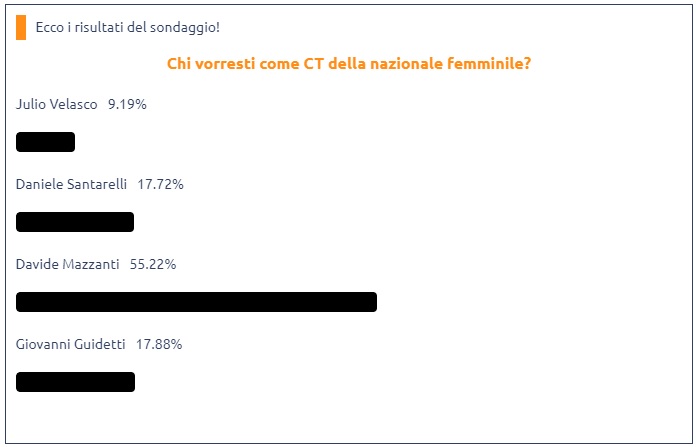This screenshot has width=697, height=447.
Task: Click Daniele Santarelli's black result bar
Action: [x=75, y=222]
